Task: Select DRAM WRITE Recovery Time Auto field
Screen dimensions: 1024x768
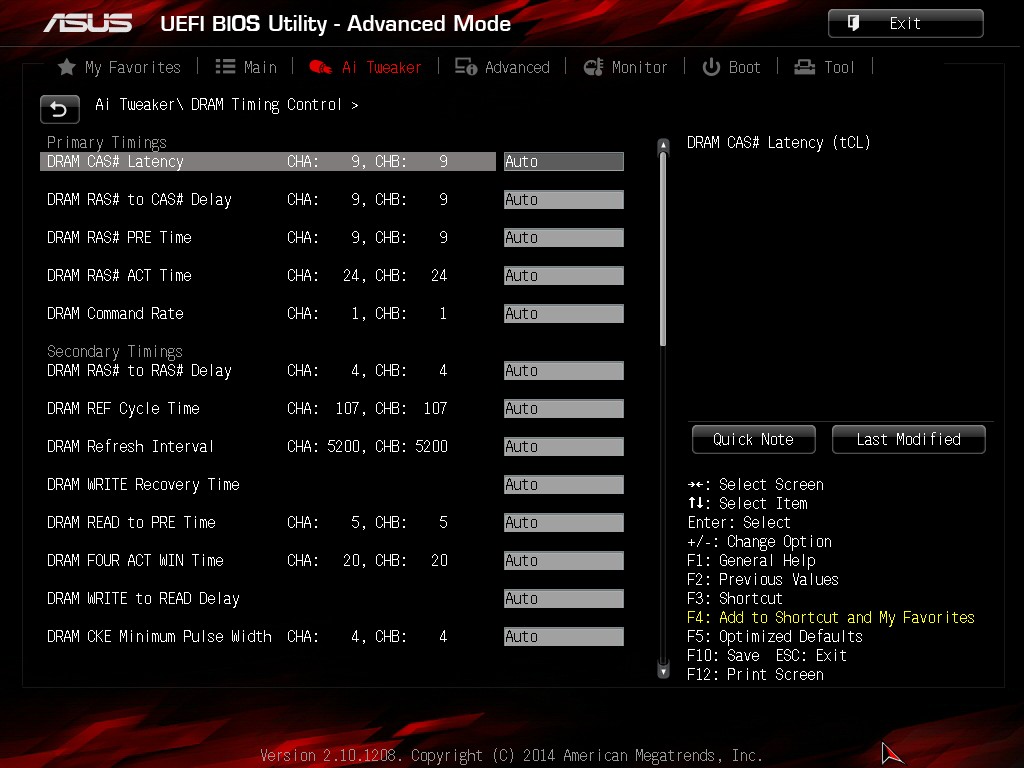Action: [564, 485]
